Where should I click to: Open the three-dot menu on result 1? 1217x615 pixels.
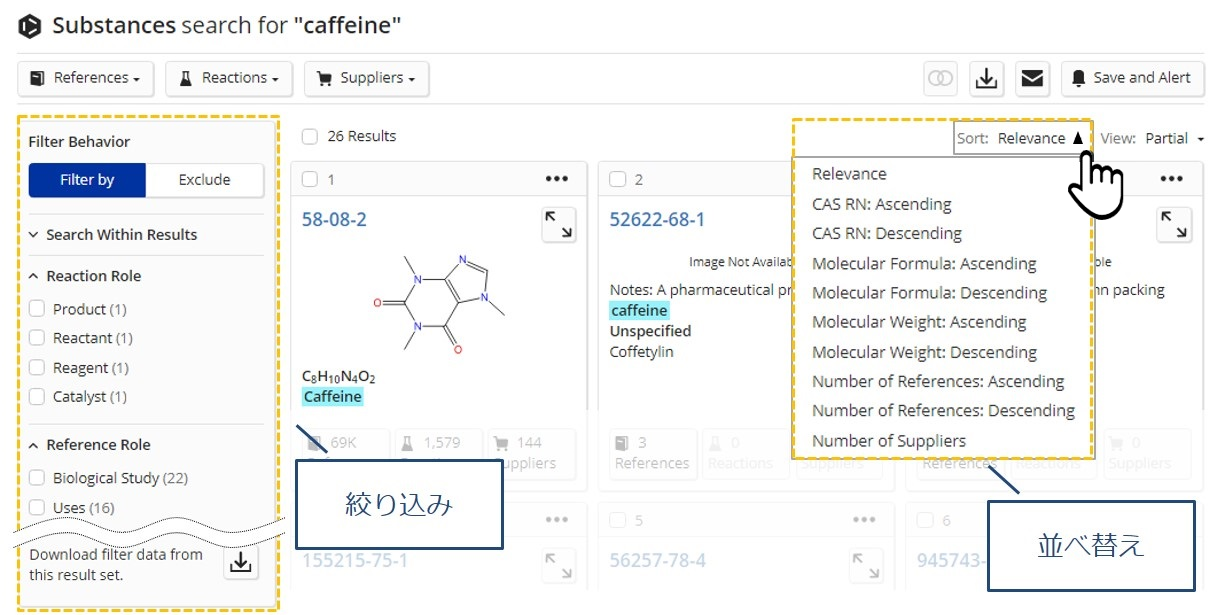tap(557, 179)
